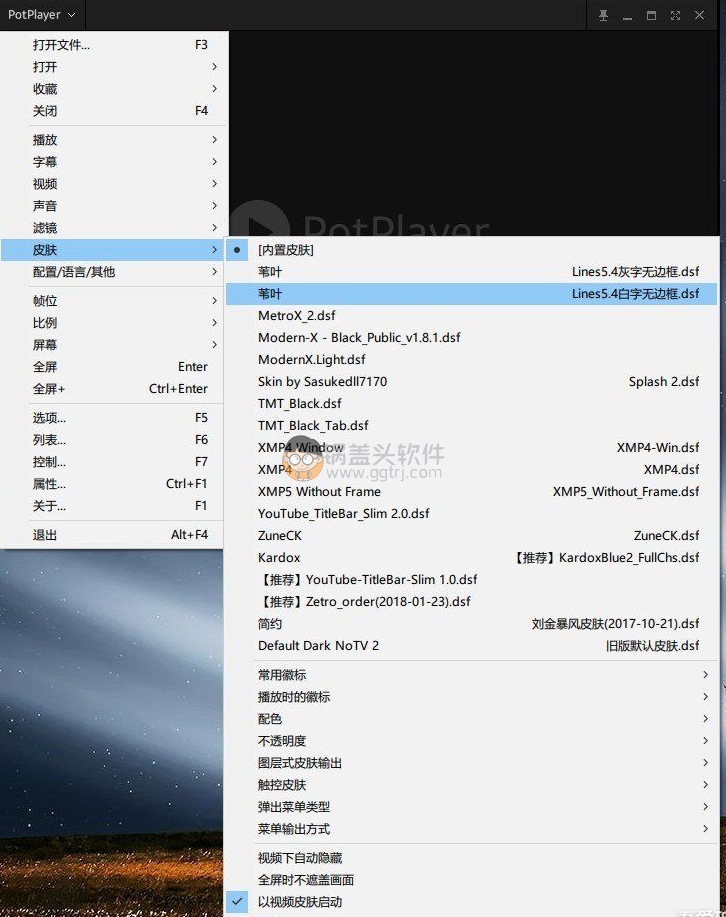Image resolution: width=726 pixels, height=917 pixels.
Task: Apply skin Lines5.4白字无边框.dsf
Action: [x=472, y=294]
